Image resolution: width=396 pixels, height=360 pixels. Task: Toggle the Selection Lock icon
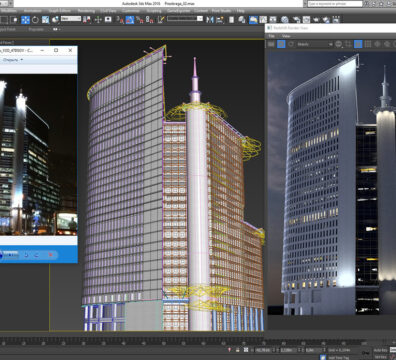pyautogui.click(x=237, y=350)
